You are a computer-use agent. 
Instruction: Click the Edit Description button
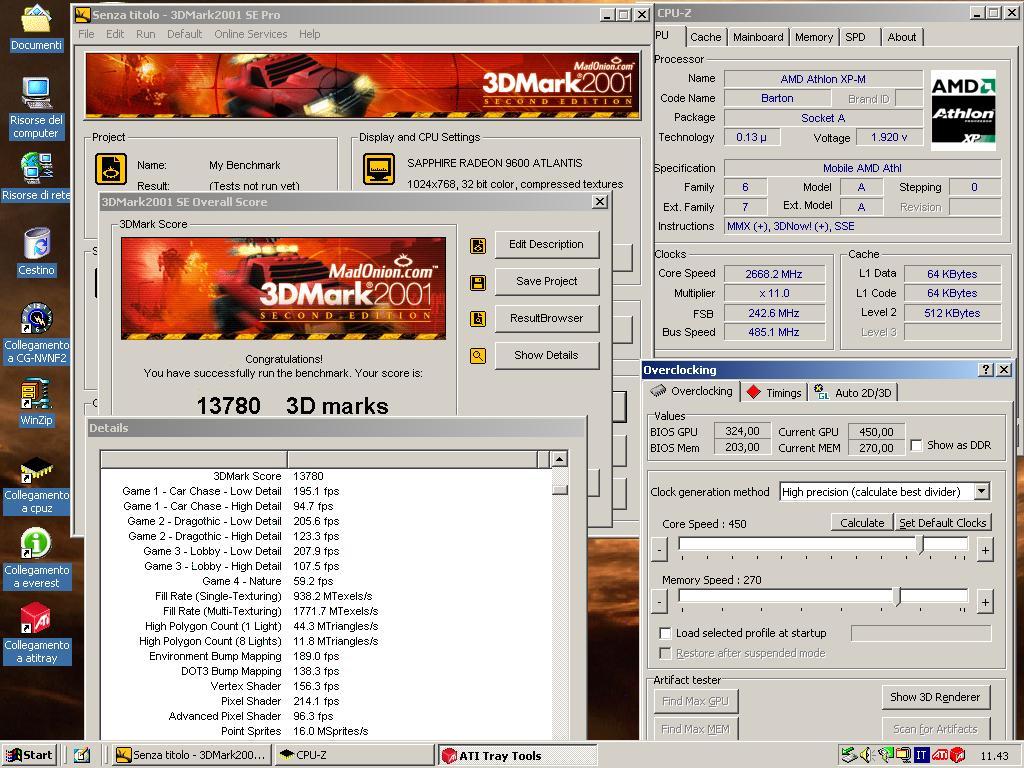coord(547,244)
